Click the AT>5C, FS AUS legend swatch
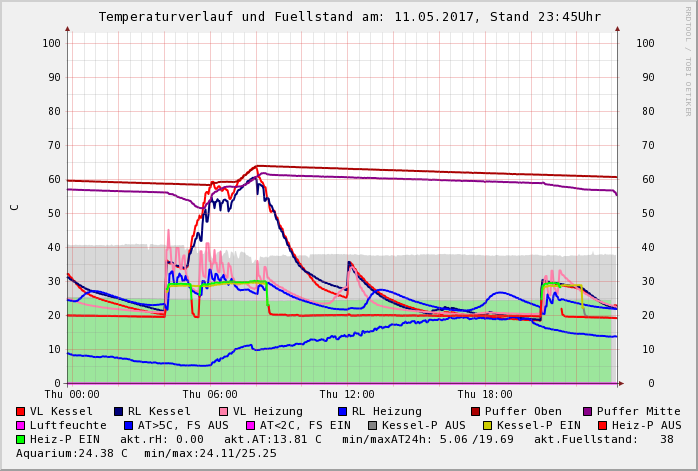This screenshot has width=698, height=471. pos(128,425)
